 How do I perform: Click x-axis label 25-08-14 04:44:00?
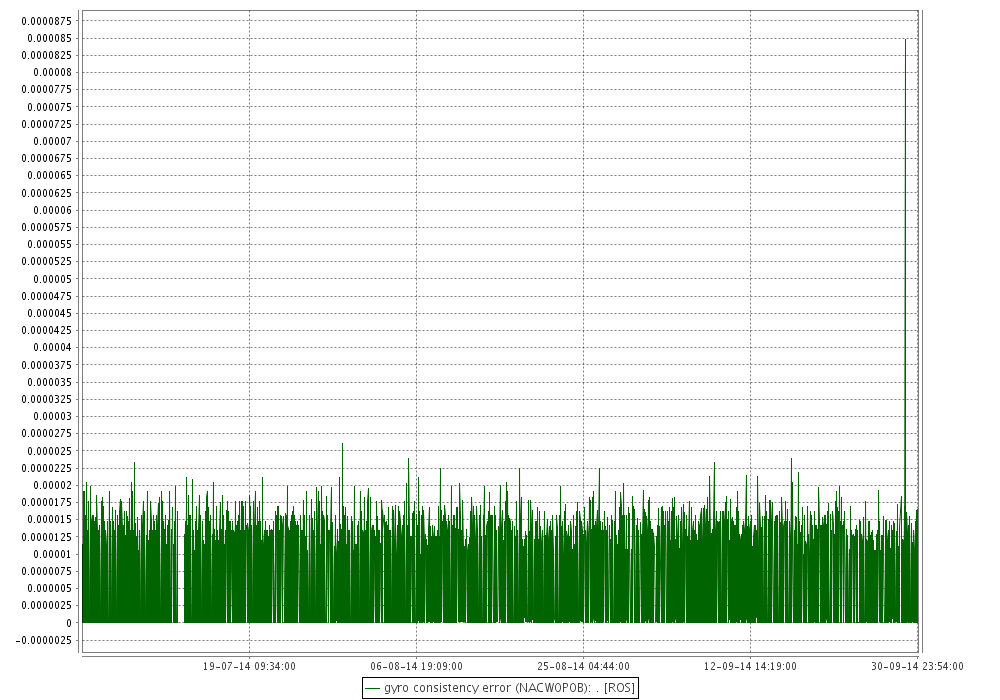tap(583, 666)
